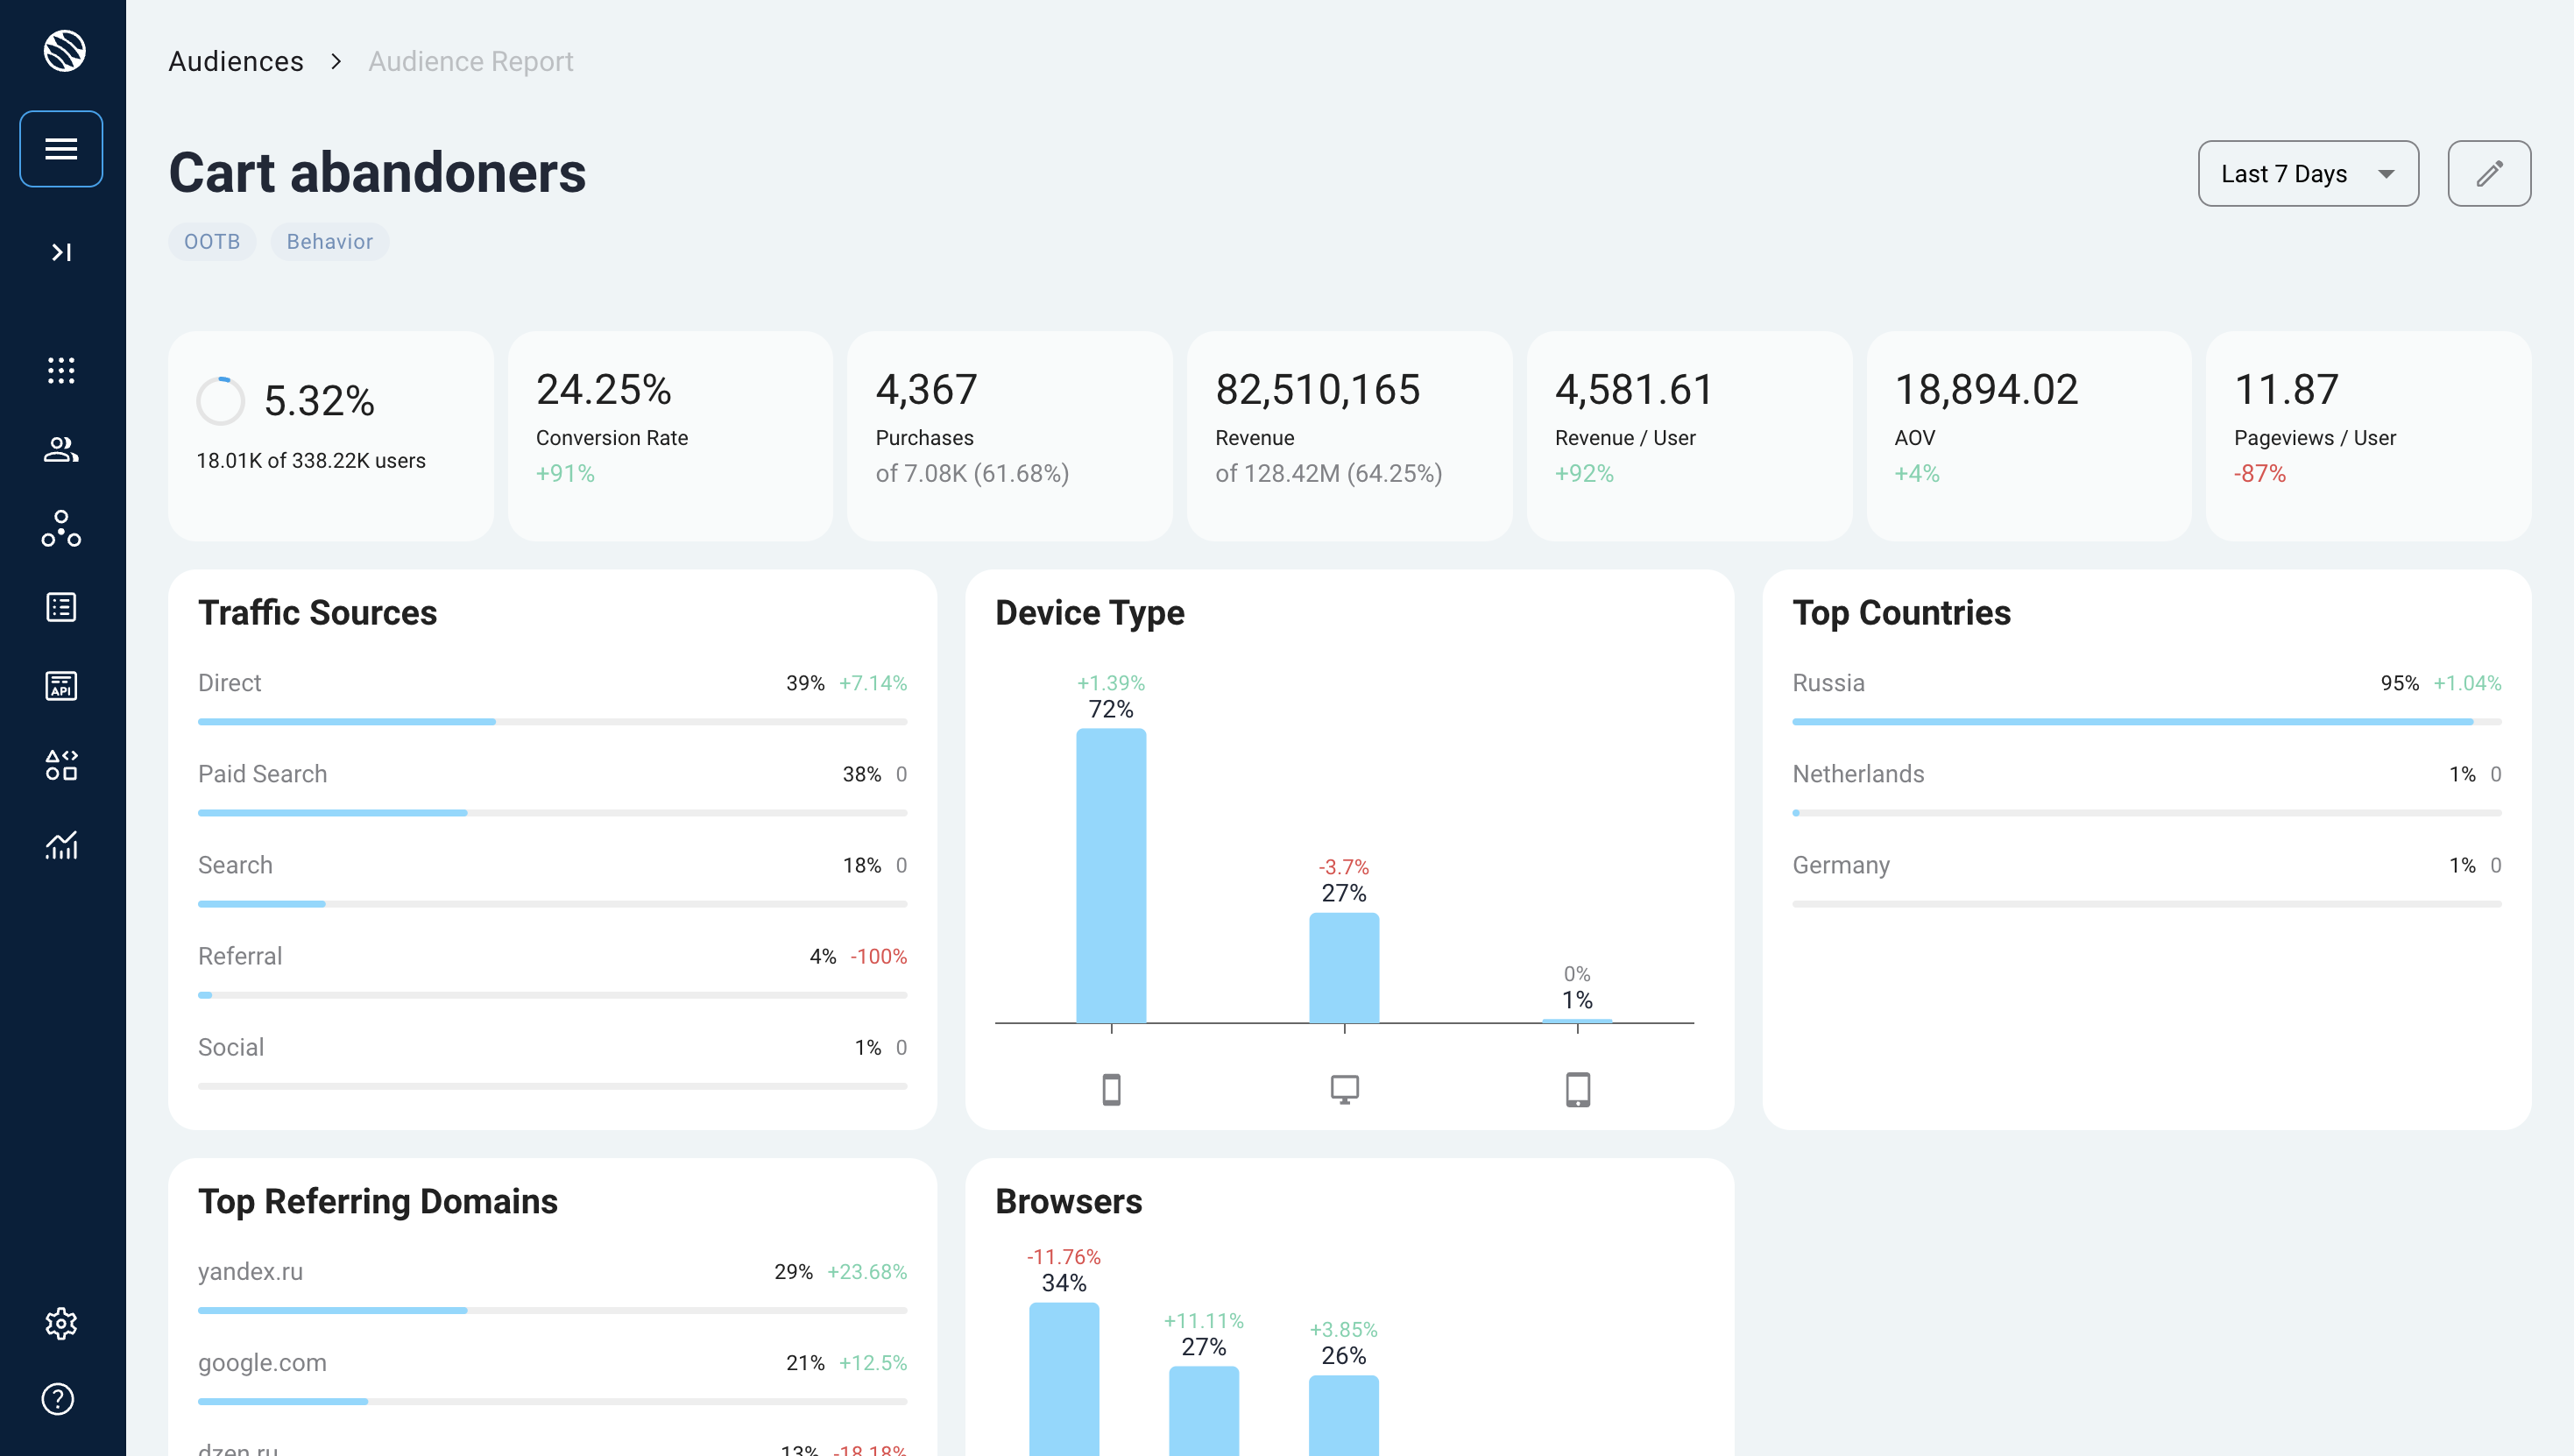Expand the sidebar with the arrow icon
2574x1456 pixels.
tap(61, 252)
